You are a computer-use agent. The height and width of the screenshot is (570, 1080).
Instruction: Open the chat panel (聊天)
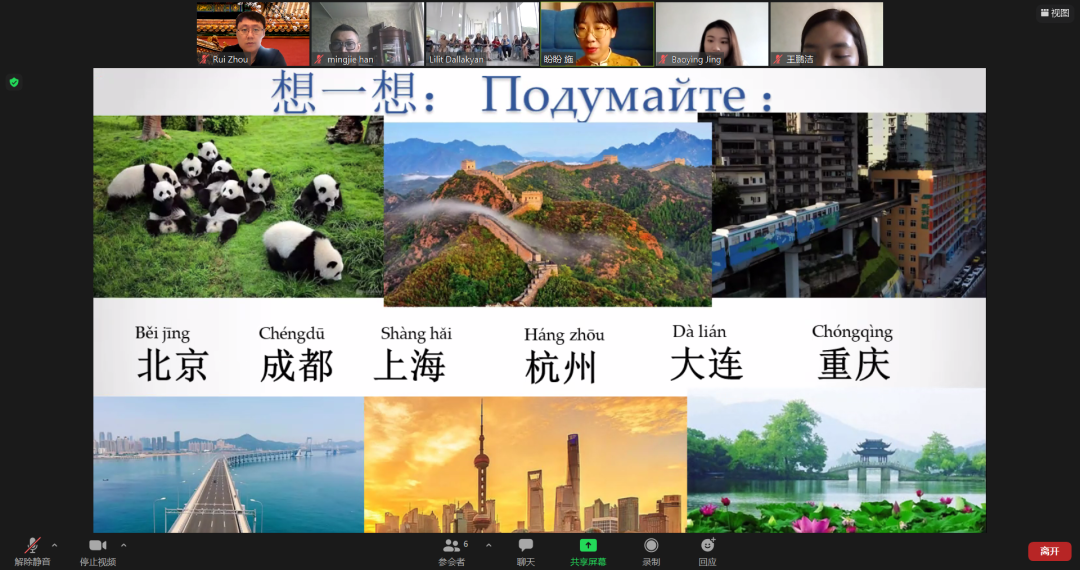pyautogui.click(x=526, y=551)
